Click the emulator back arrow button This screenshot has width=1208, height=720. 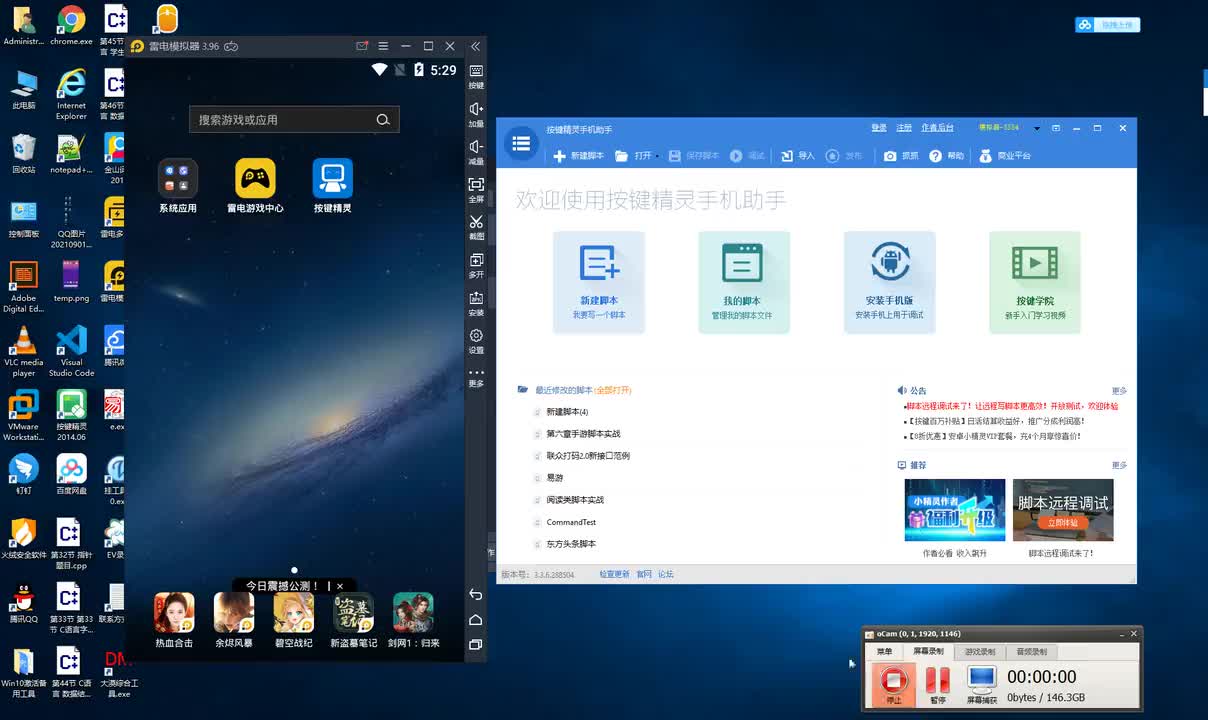click(x=476, y=594)
